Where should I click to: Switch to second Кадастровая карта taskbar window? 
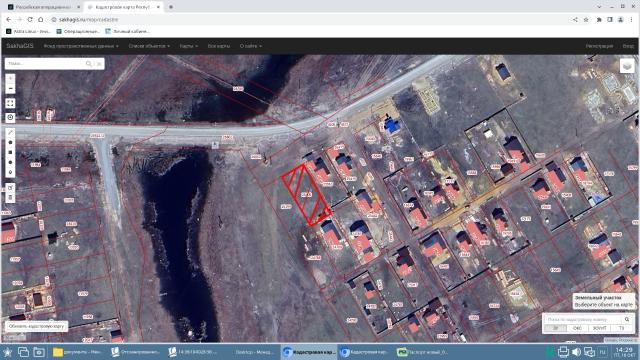365,352
